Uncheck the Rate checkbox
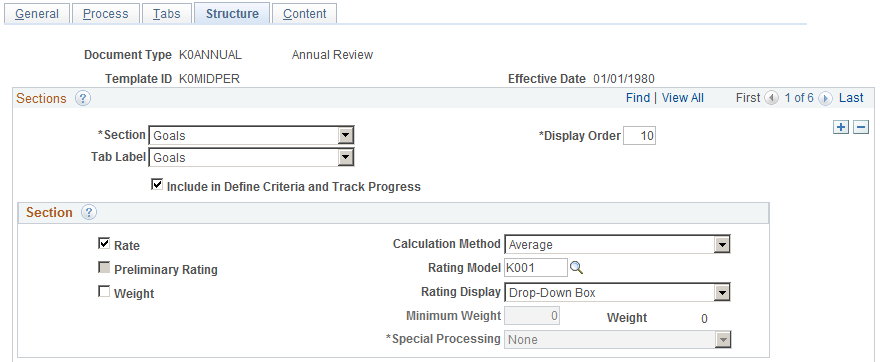 [x=104, y=244]
